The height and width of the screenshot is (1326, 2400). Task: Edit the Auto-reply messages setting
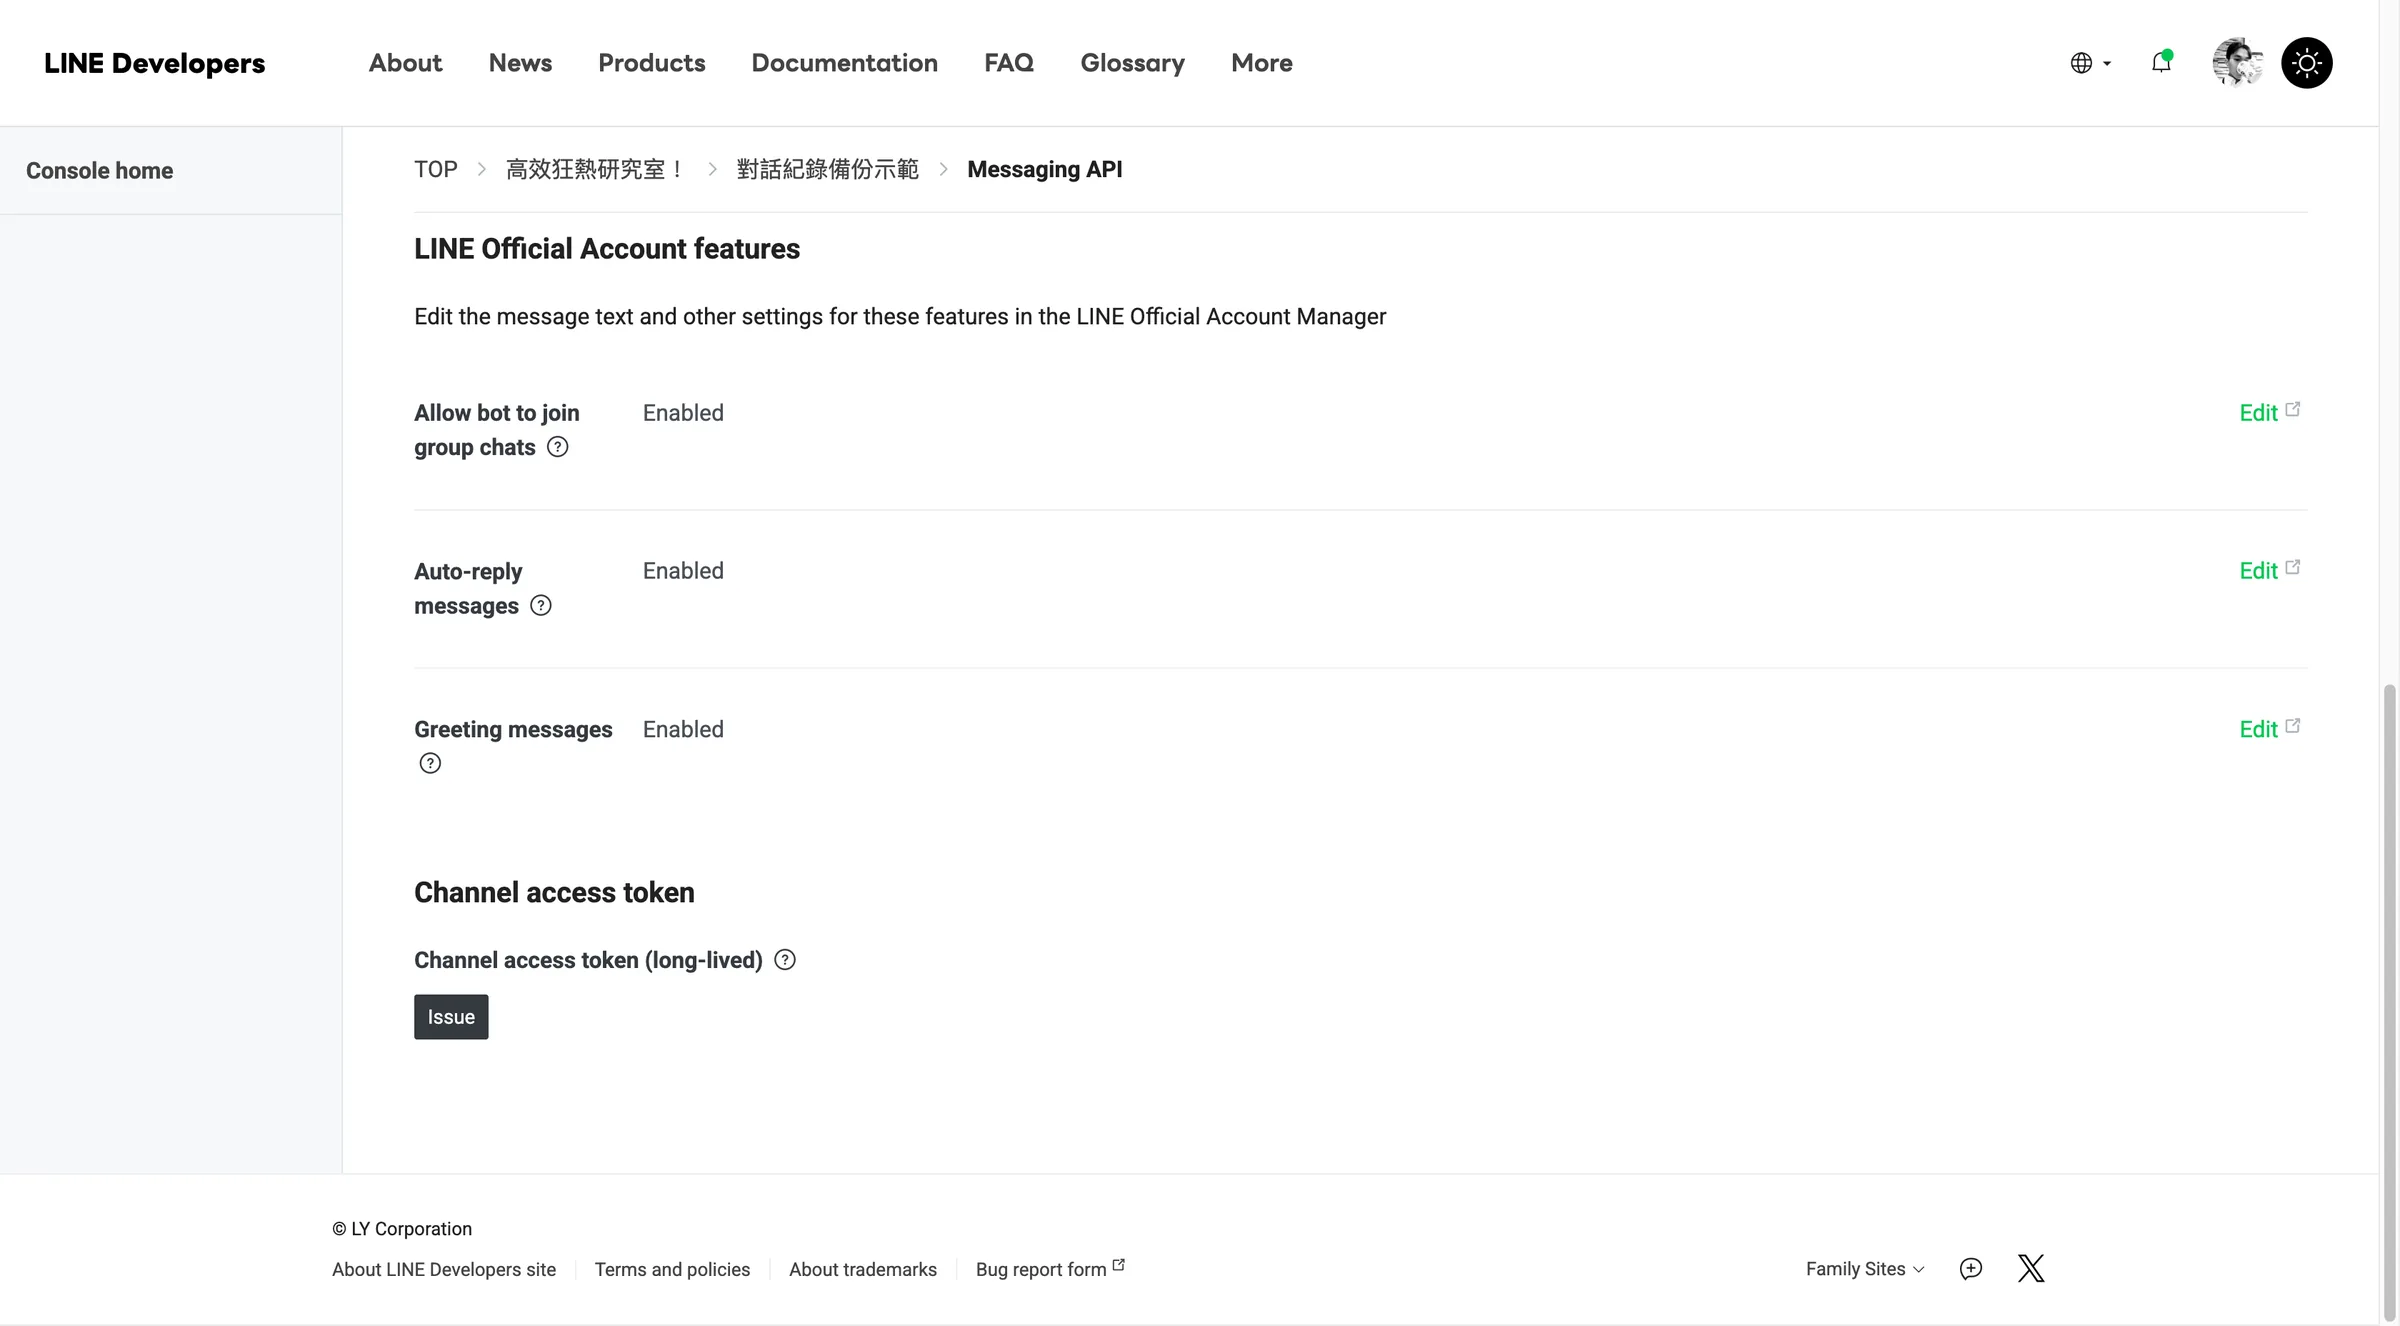[x=2269, y=570]
